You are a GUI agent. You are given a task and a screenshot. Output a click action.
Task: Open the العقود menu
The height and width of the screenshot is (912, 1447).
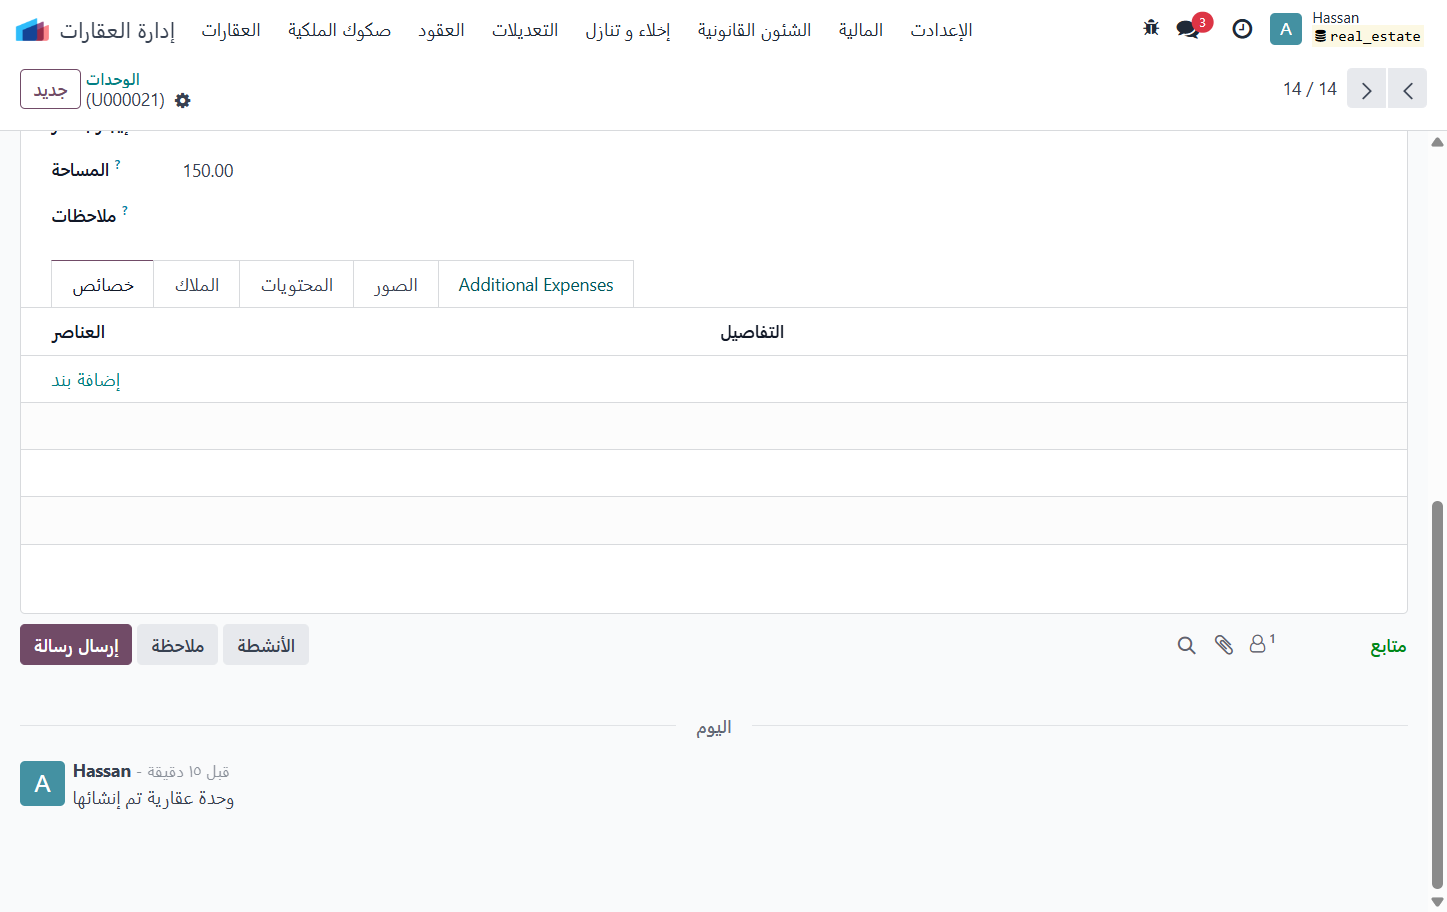(441, 30)
